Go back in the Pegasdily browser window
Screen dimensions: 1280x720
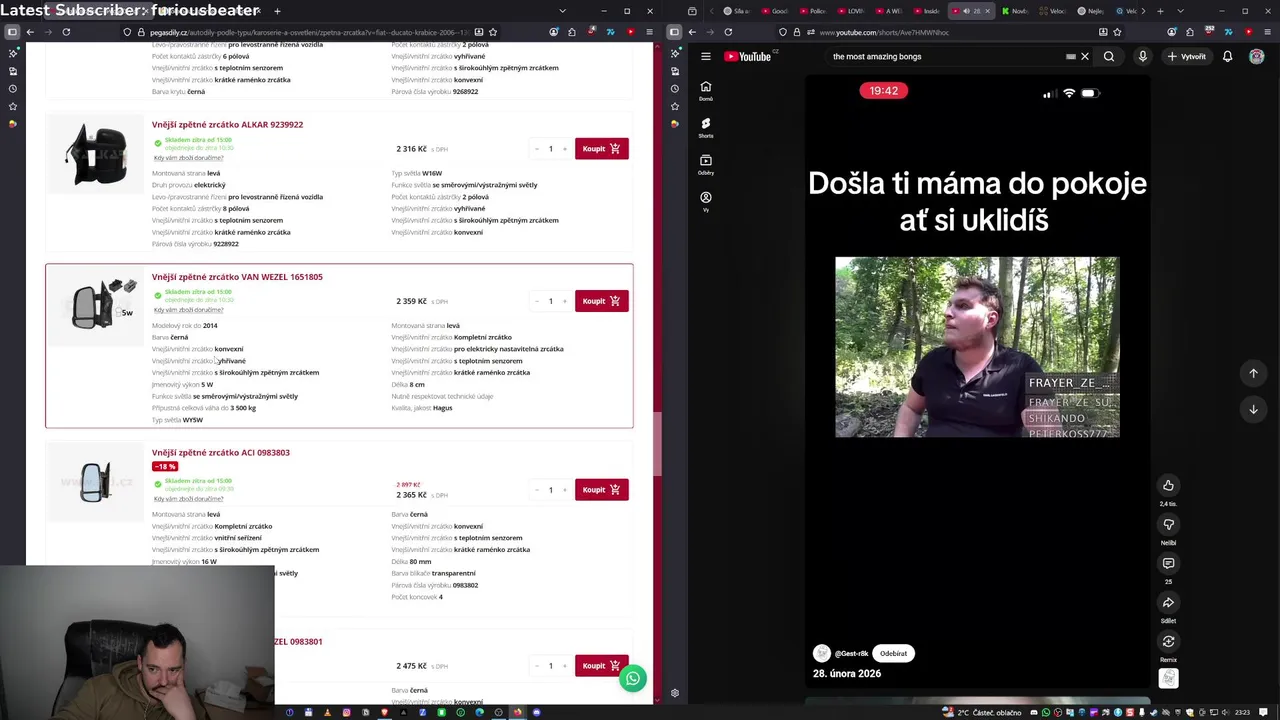tap(30, 32)
